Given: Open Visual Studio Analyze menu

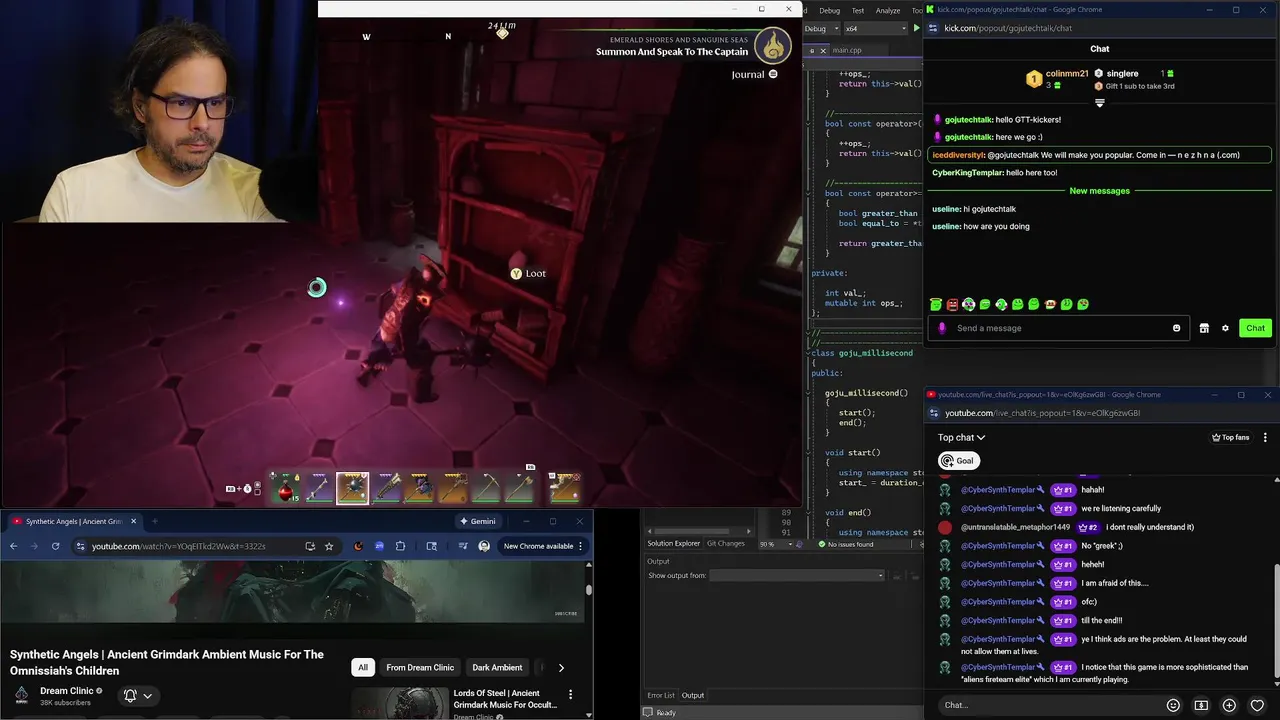Looking at the screenshot, I should coord(888,10).
